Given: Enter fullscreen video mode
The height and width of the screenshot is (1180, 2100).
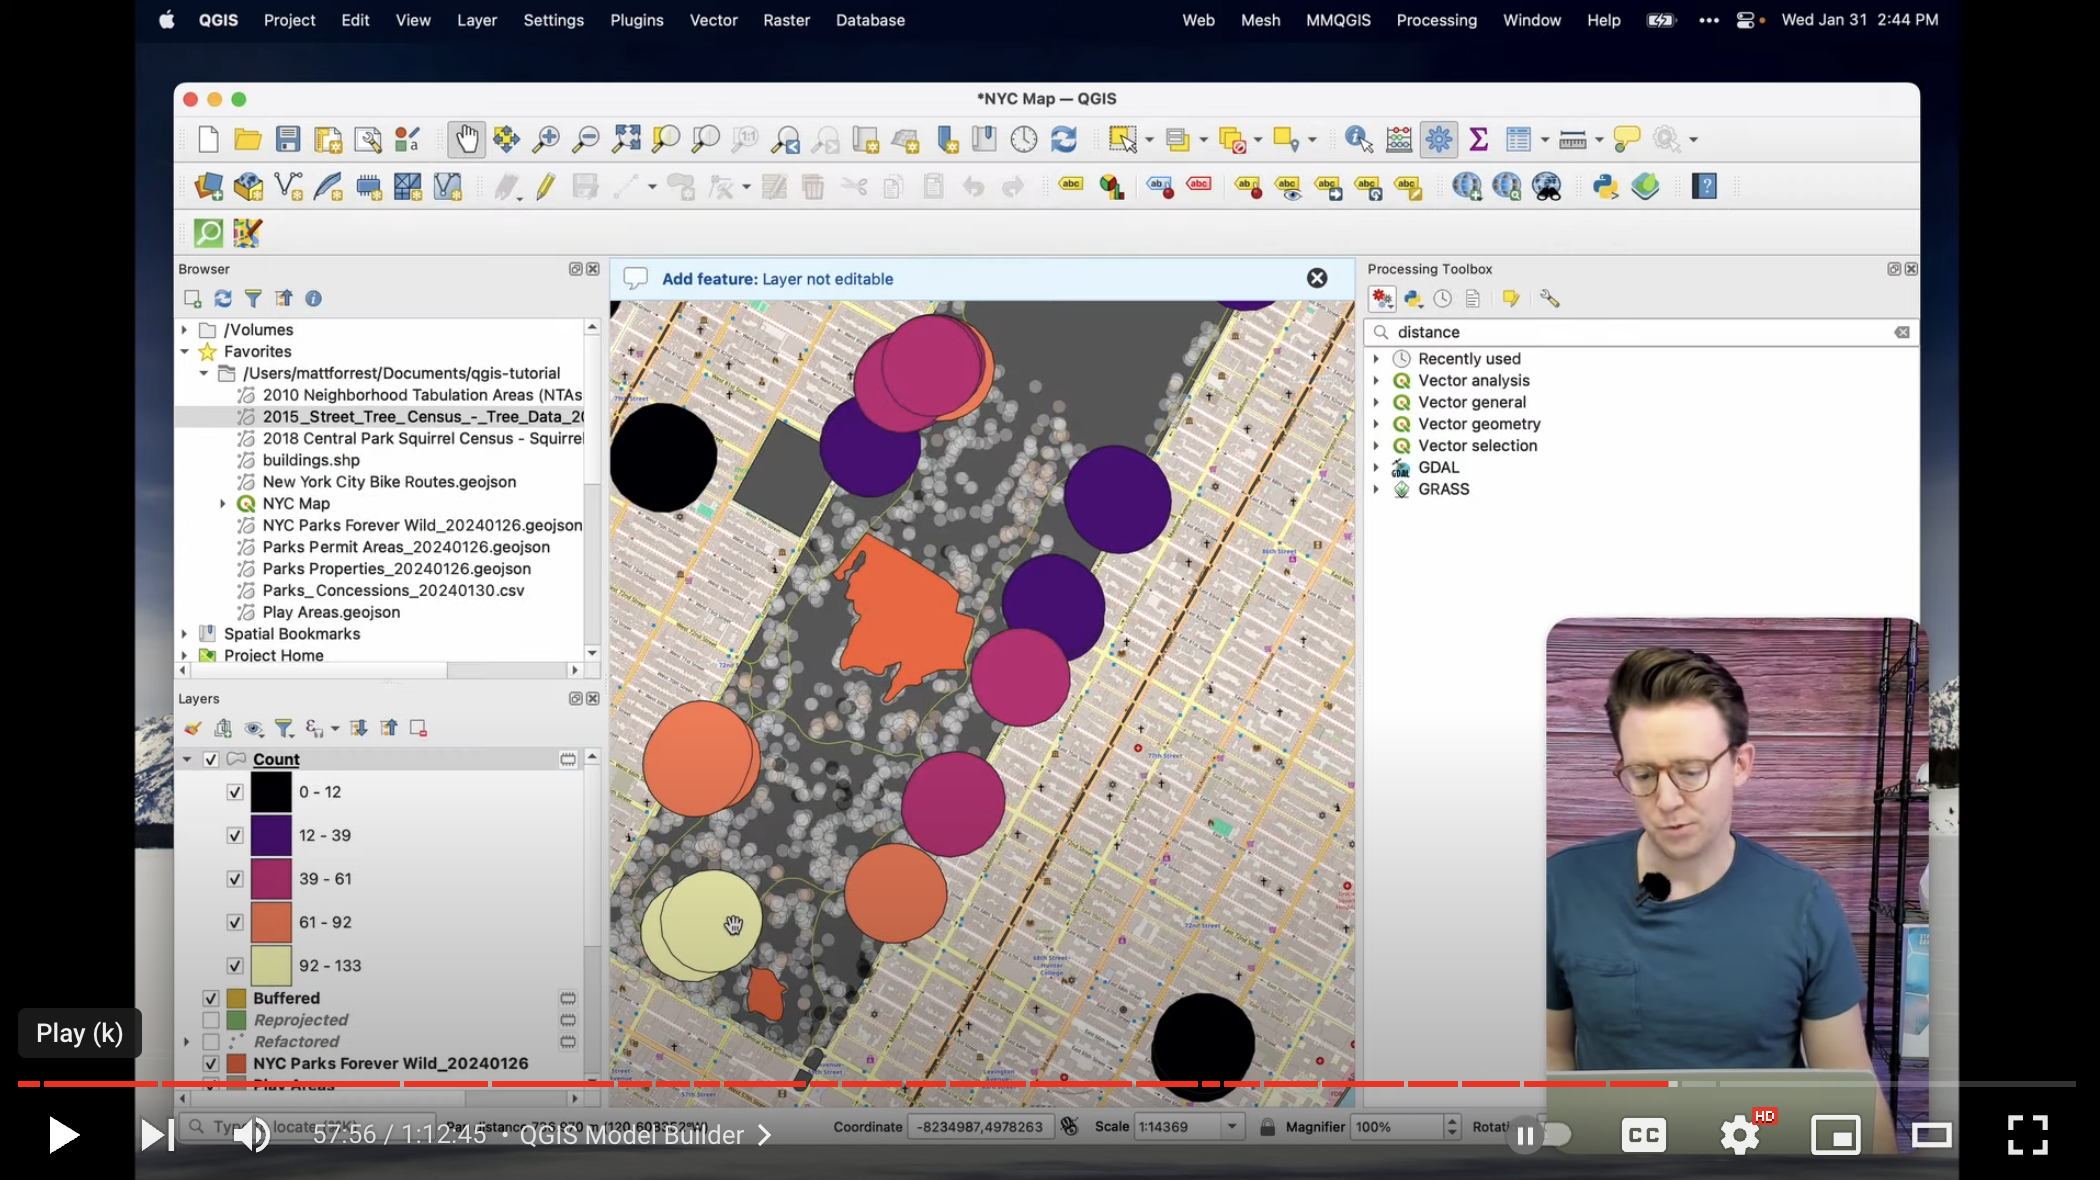Looking at the screenshot, I should 2028,1135.
